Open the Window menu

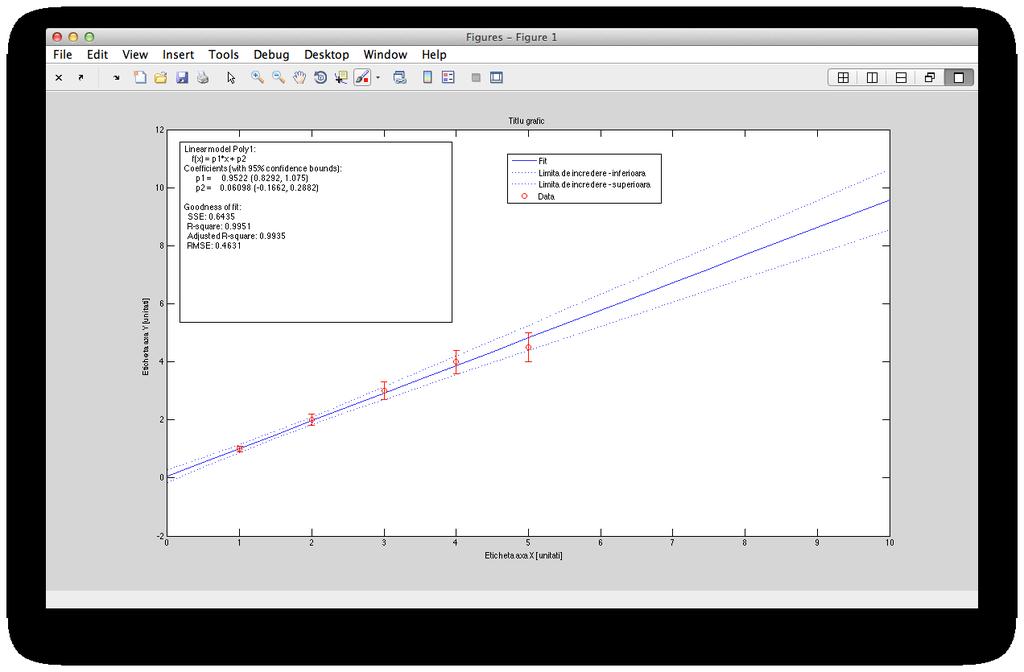point(385,55)
